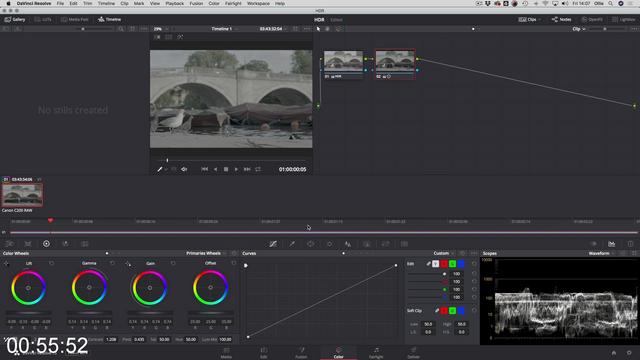
Task: Play forward in the viewer
Action: coord(236,169)
